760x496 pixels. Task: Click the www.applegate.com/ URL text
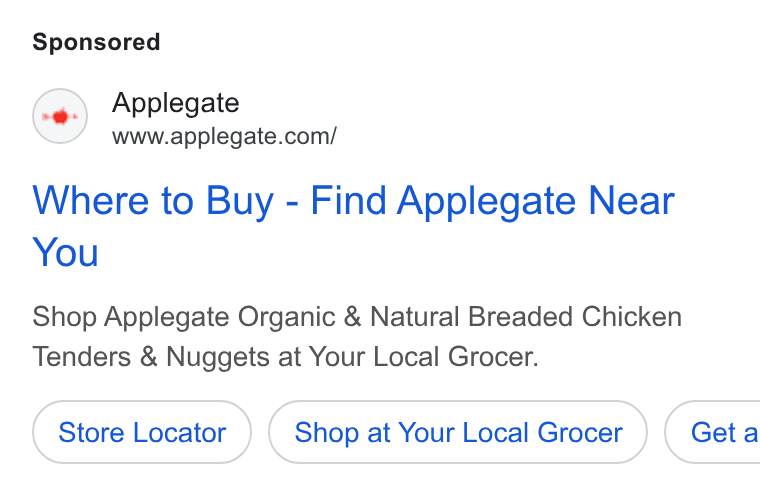coord(224,136)
